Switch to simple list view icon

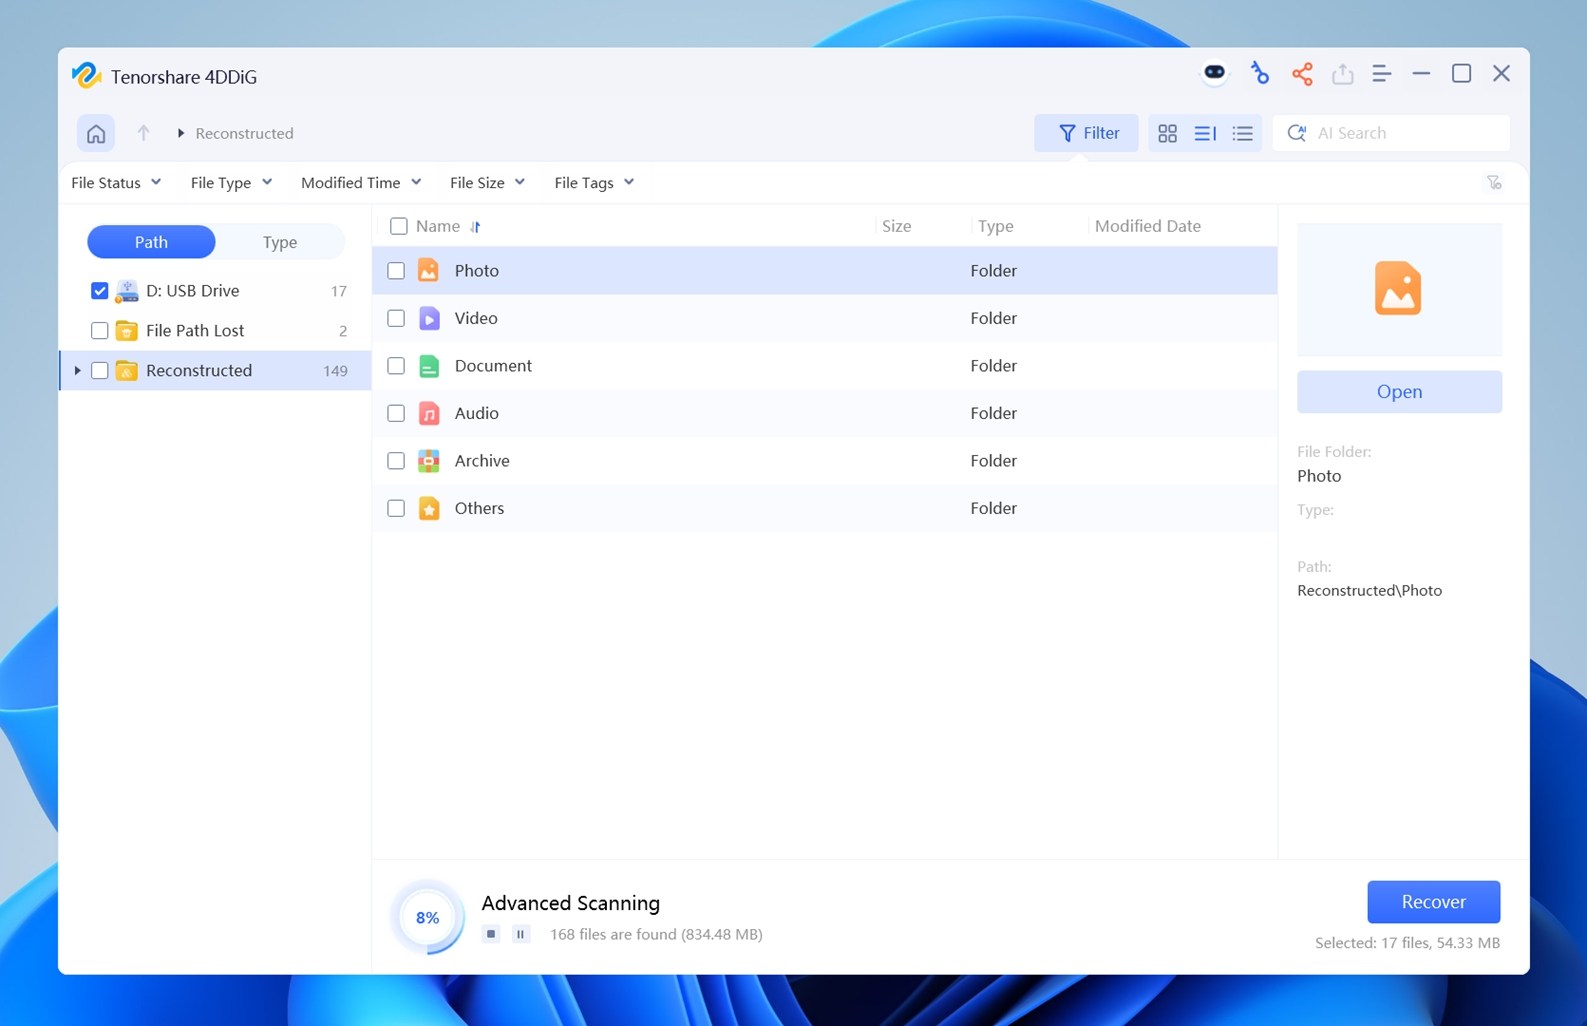tap(1242, 133)
